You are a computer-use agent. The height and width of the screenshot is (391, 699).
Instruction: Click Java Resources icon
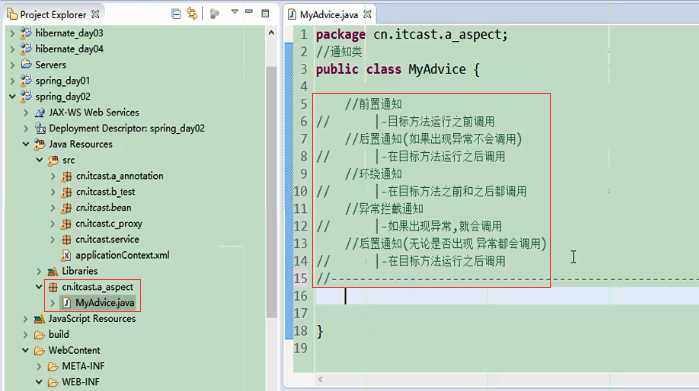(40, 144)
